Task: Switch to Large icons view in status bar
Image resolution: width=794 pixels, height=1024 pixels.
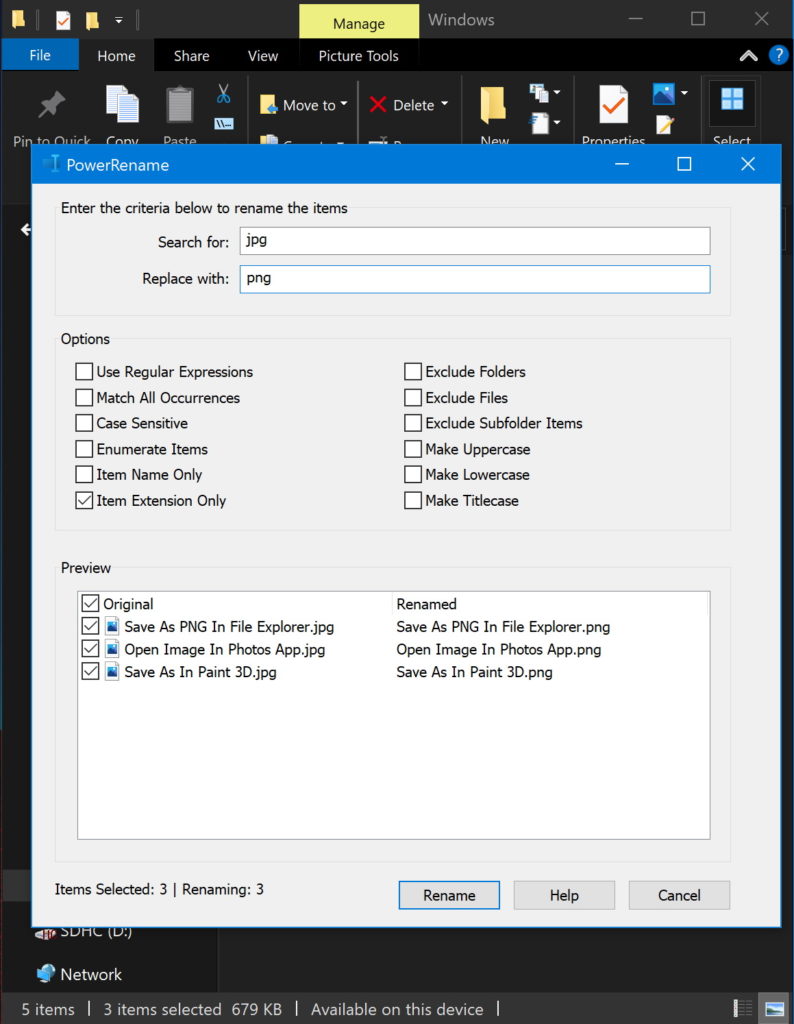Action: click(x=774, y=1009)
